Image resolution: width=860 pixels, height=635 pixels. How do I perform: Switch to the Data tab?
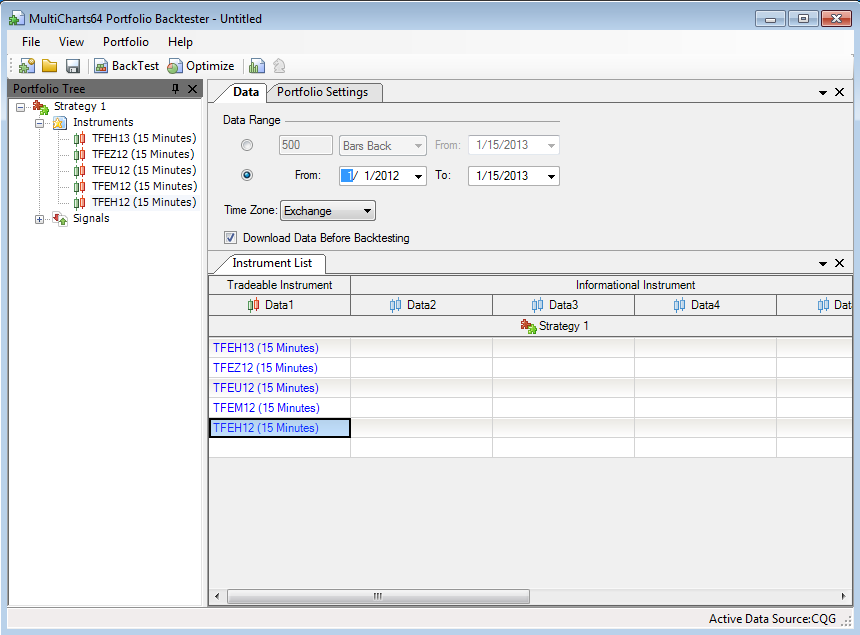246,92
